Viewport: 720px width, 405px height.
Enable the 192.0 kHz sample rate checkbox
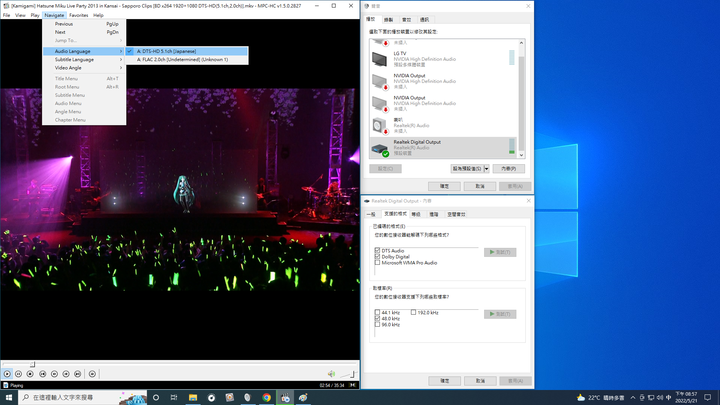413,312
